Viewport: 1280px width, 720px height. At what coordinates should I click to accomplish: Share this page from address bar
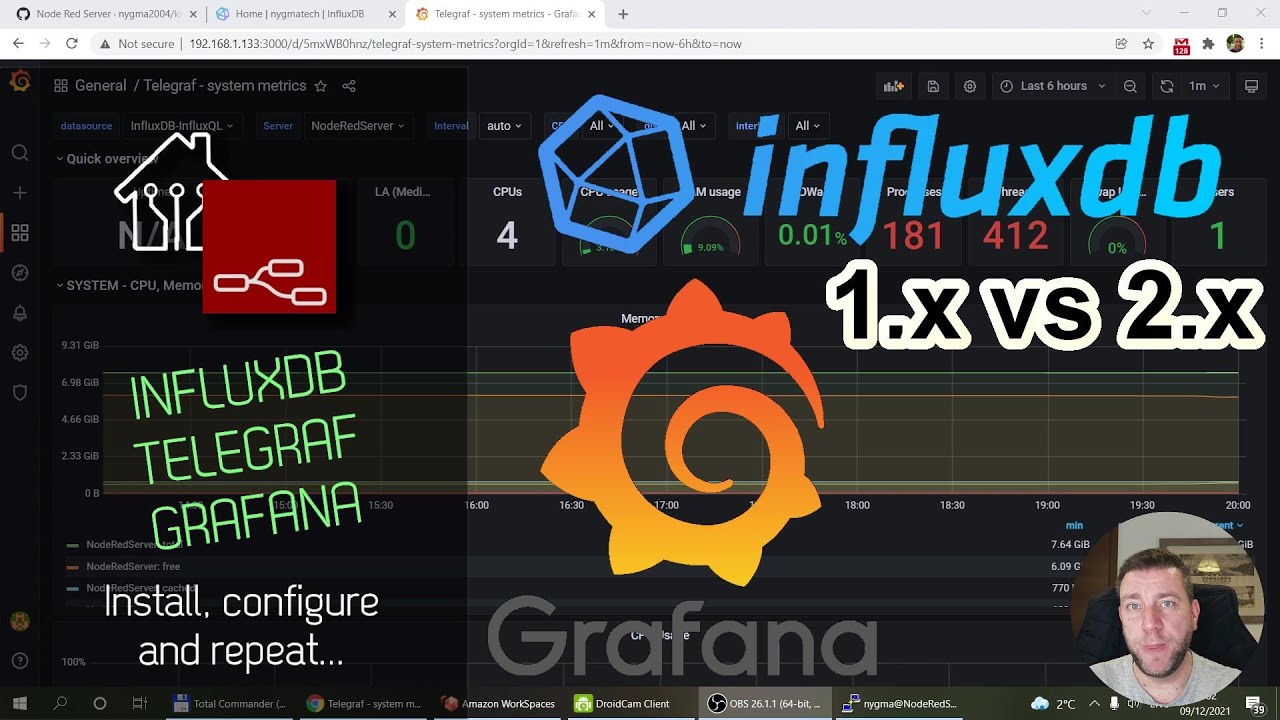point(1121,44)
